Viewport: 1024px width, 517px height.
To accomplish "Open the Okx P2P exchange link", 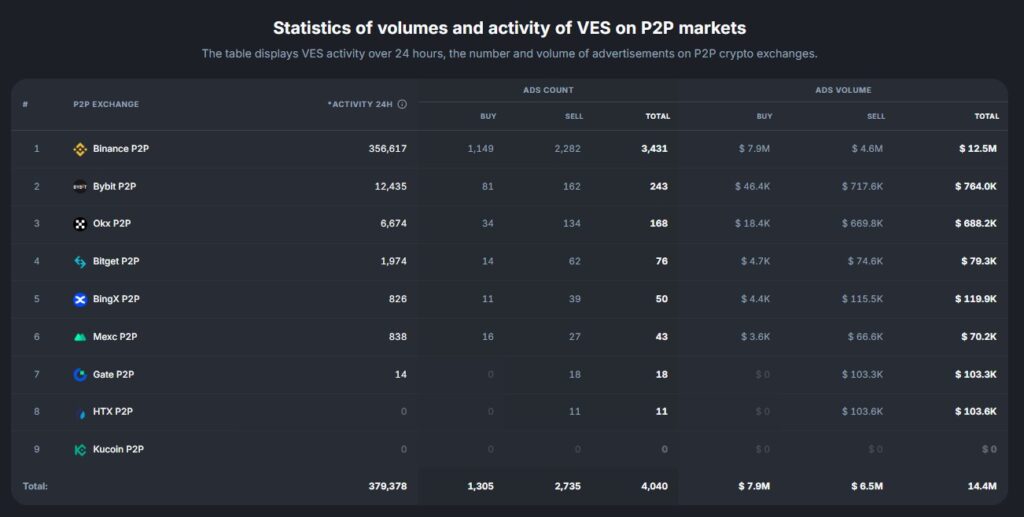I will click(x=112, y=223).
